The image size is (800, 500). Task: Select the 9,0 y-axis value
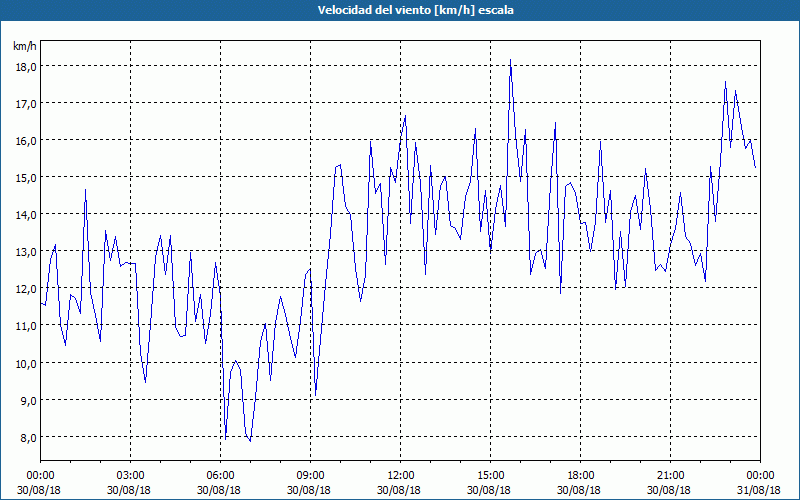(x=28, y=401)
